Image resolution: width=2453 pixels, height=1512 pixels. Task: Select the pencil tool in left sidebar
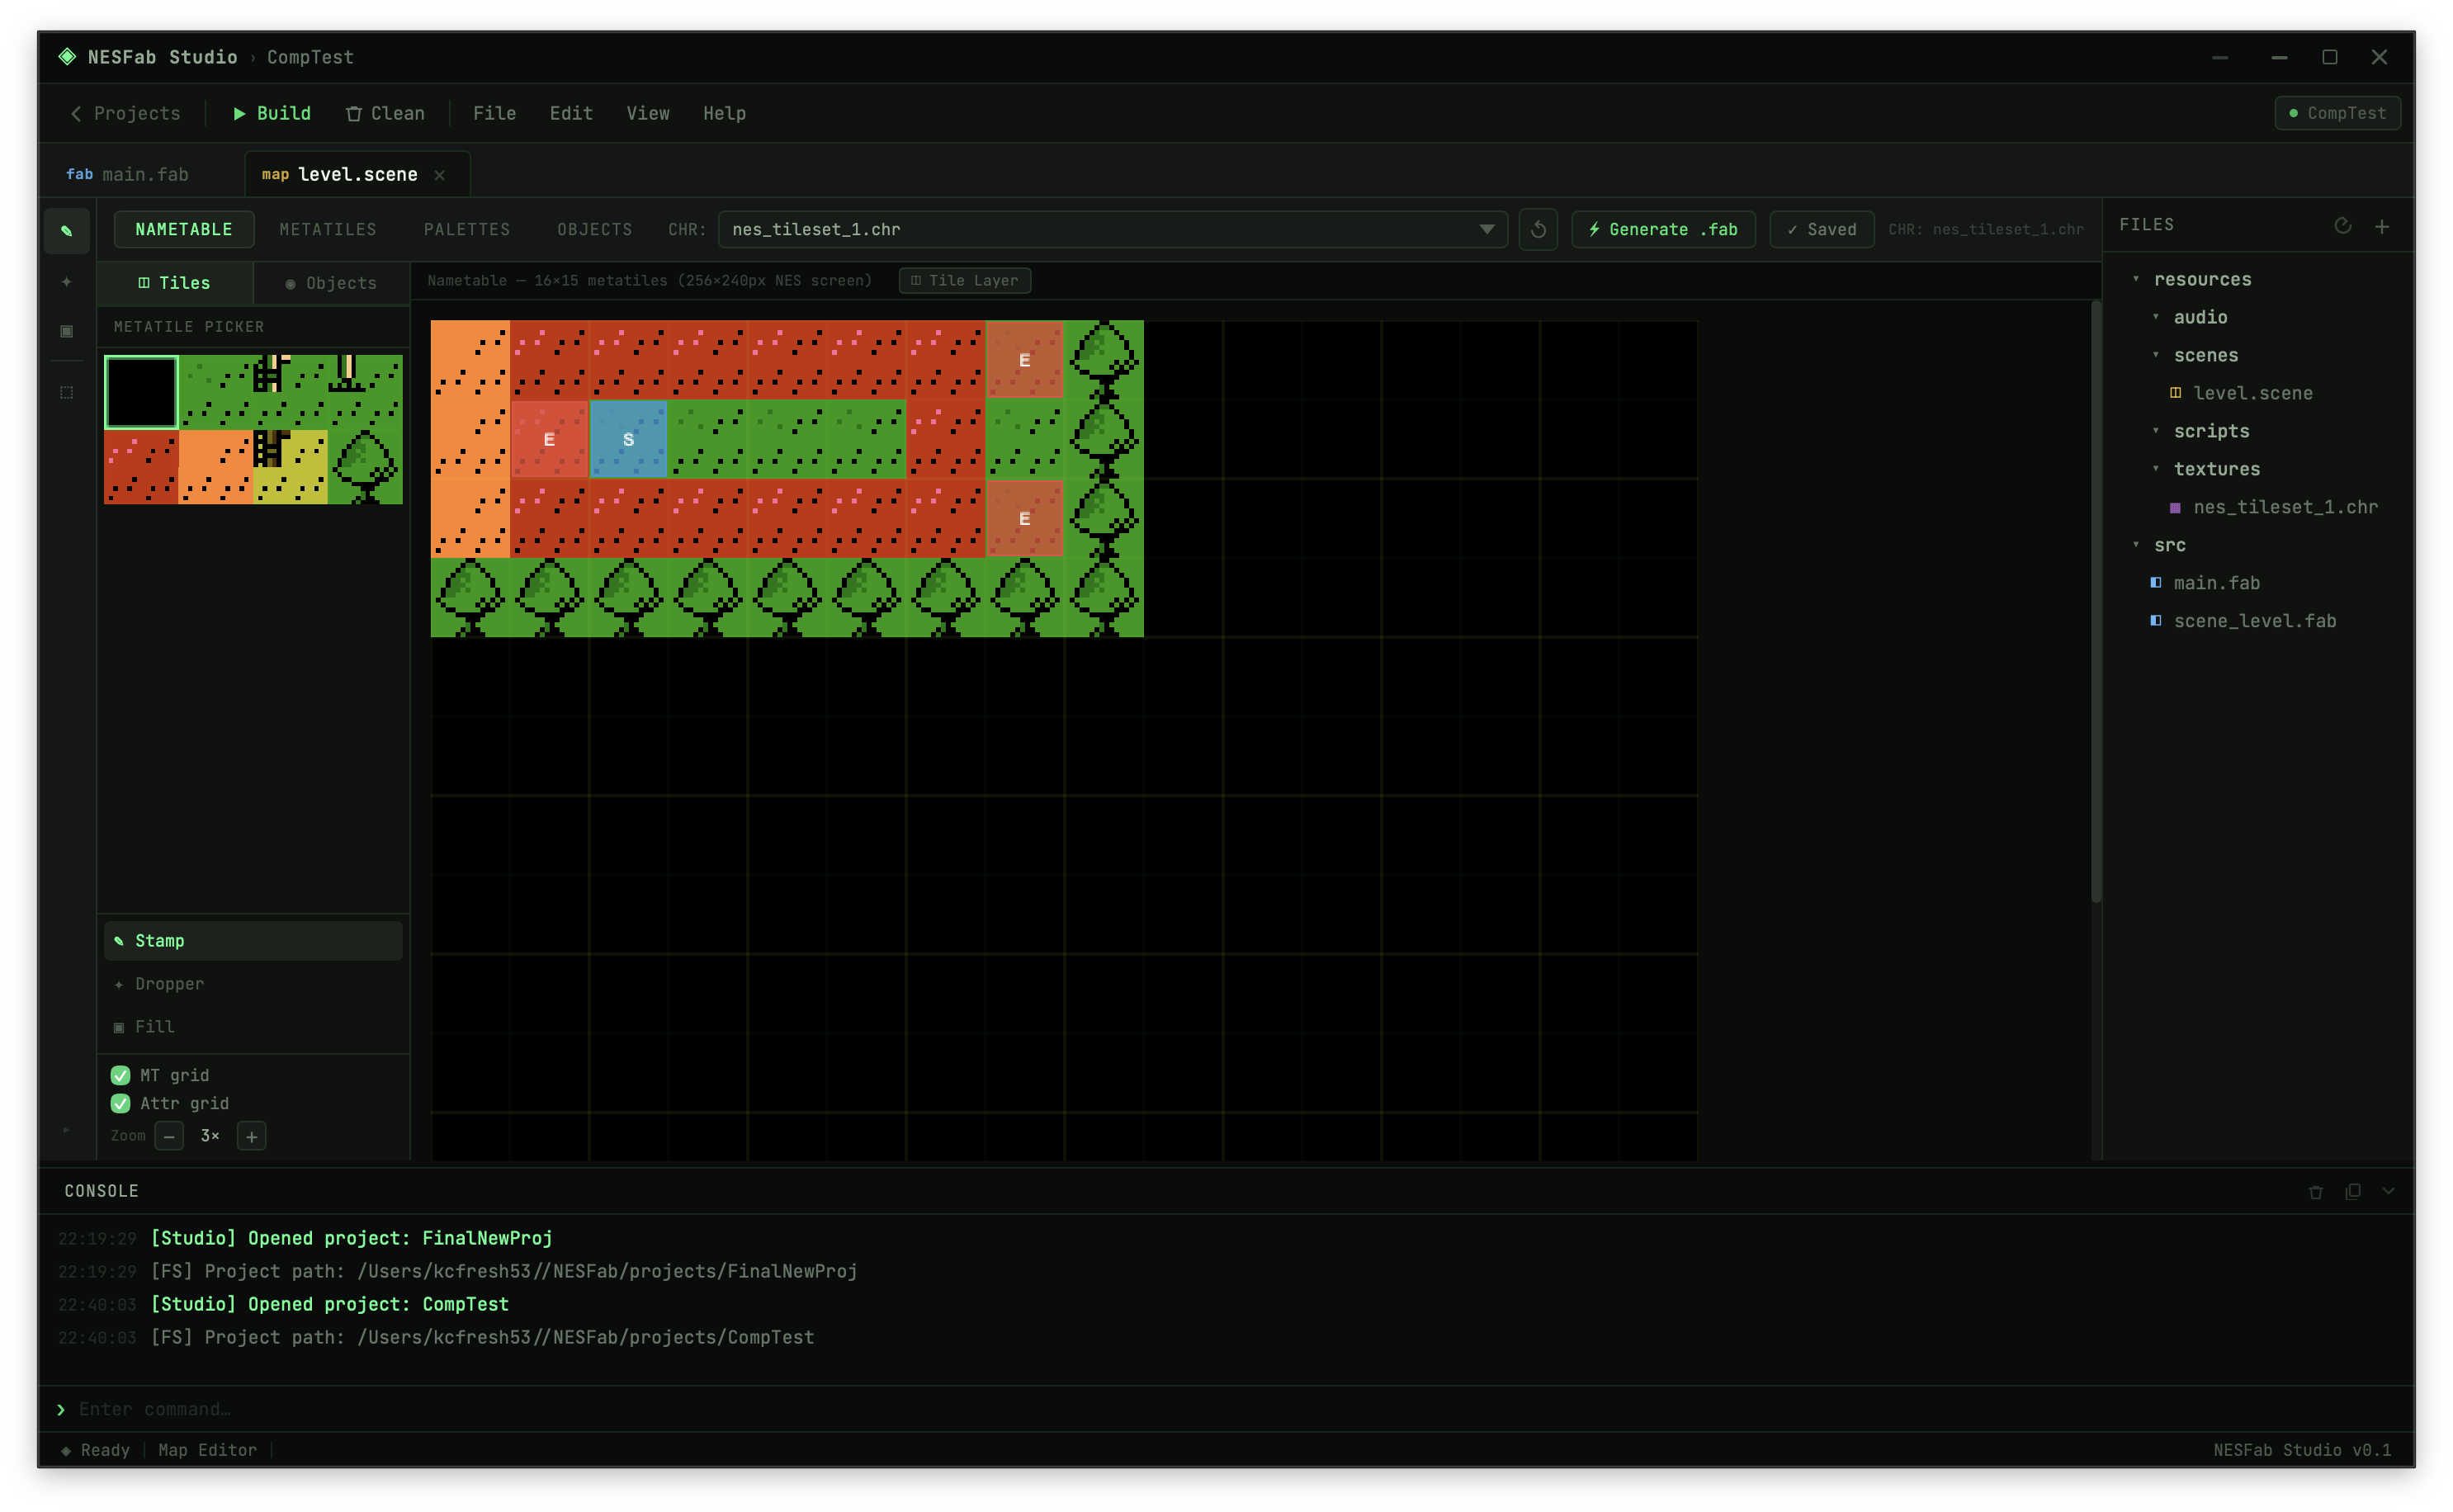[x=66, y=231]
